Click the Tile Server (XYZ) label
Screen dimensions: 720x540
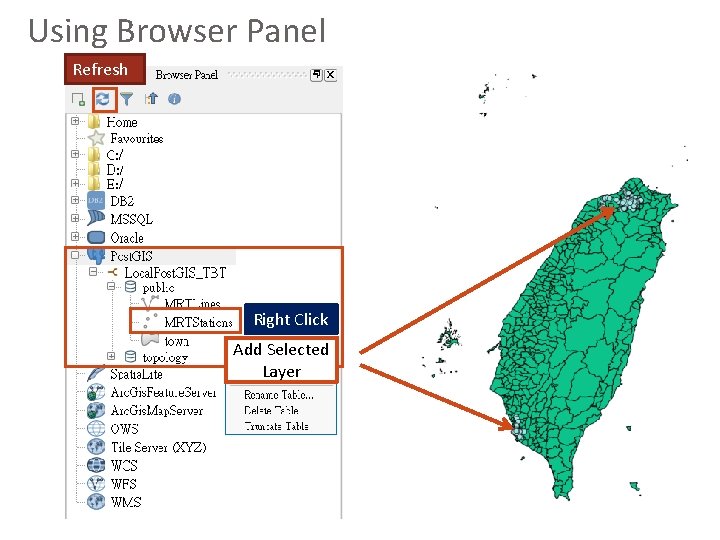point(159,447)
